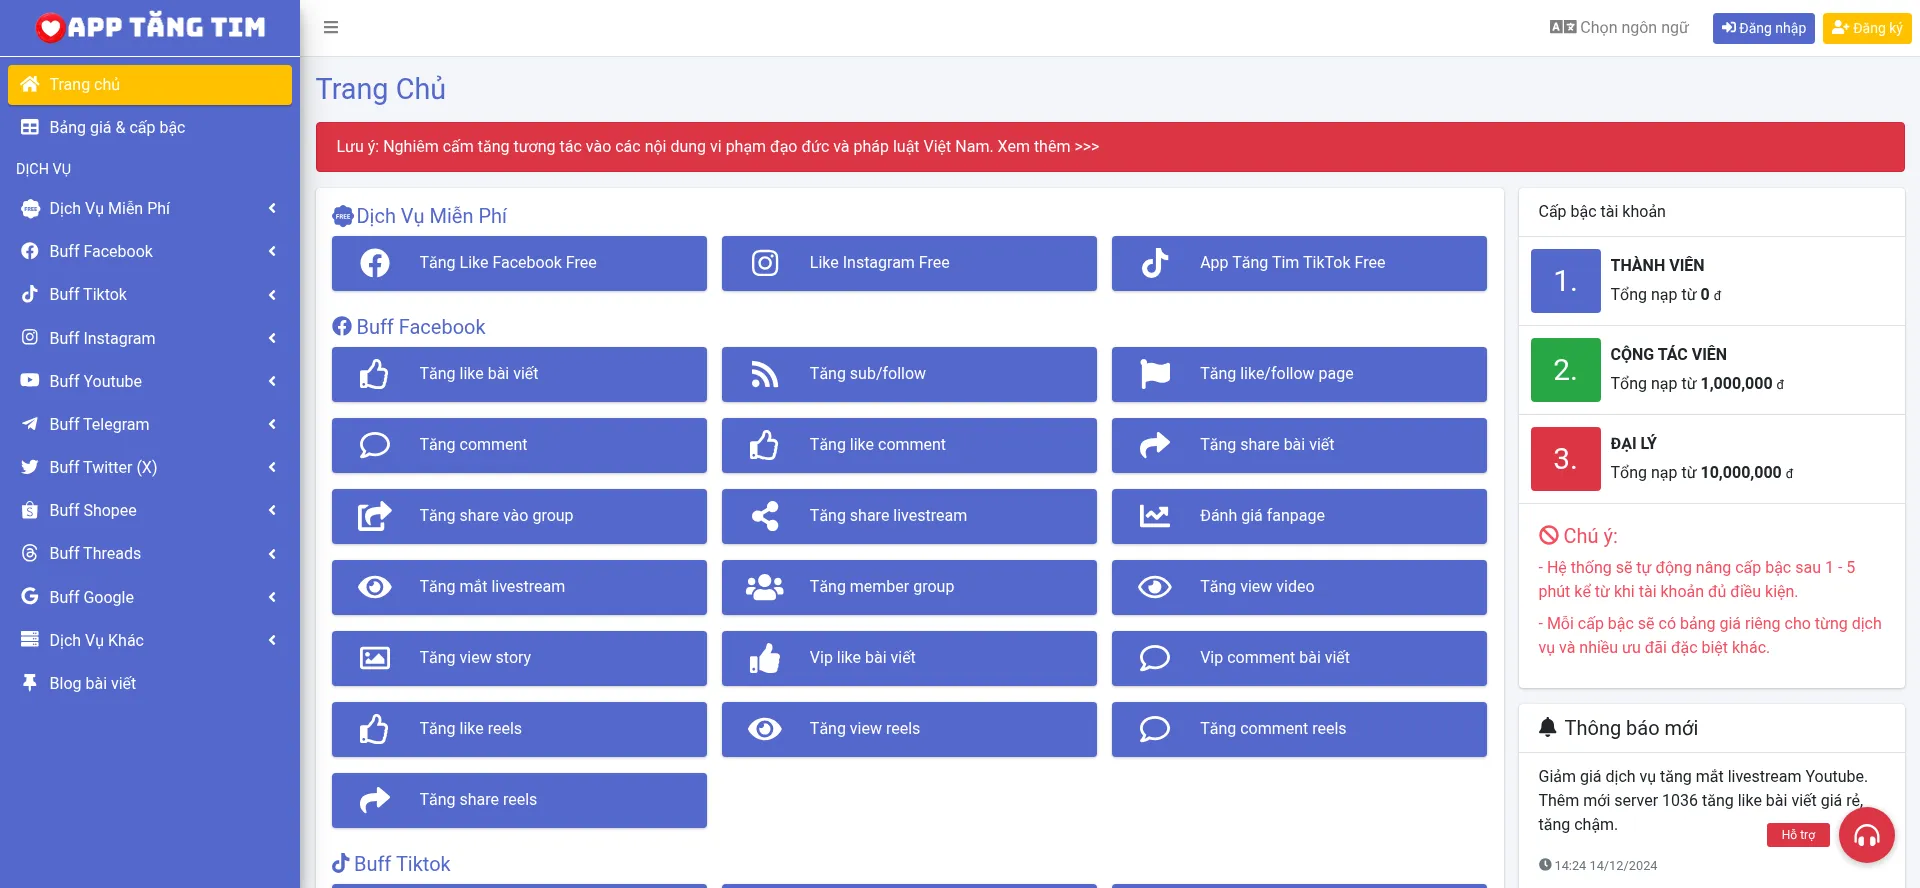Select Buff Shopee in the sidebar

click(150, 510)
